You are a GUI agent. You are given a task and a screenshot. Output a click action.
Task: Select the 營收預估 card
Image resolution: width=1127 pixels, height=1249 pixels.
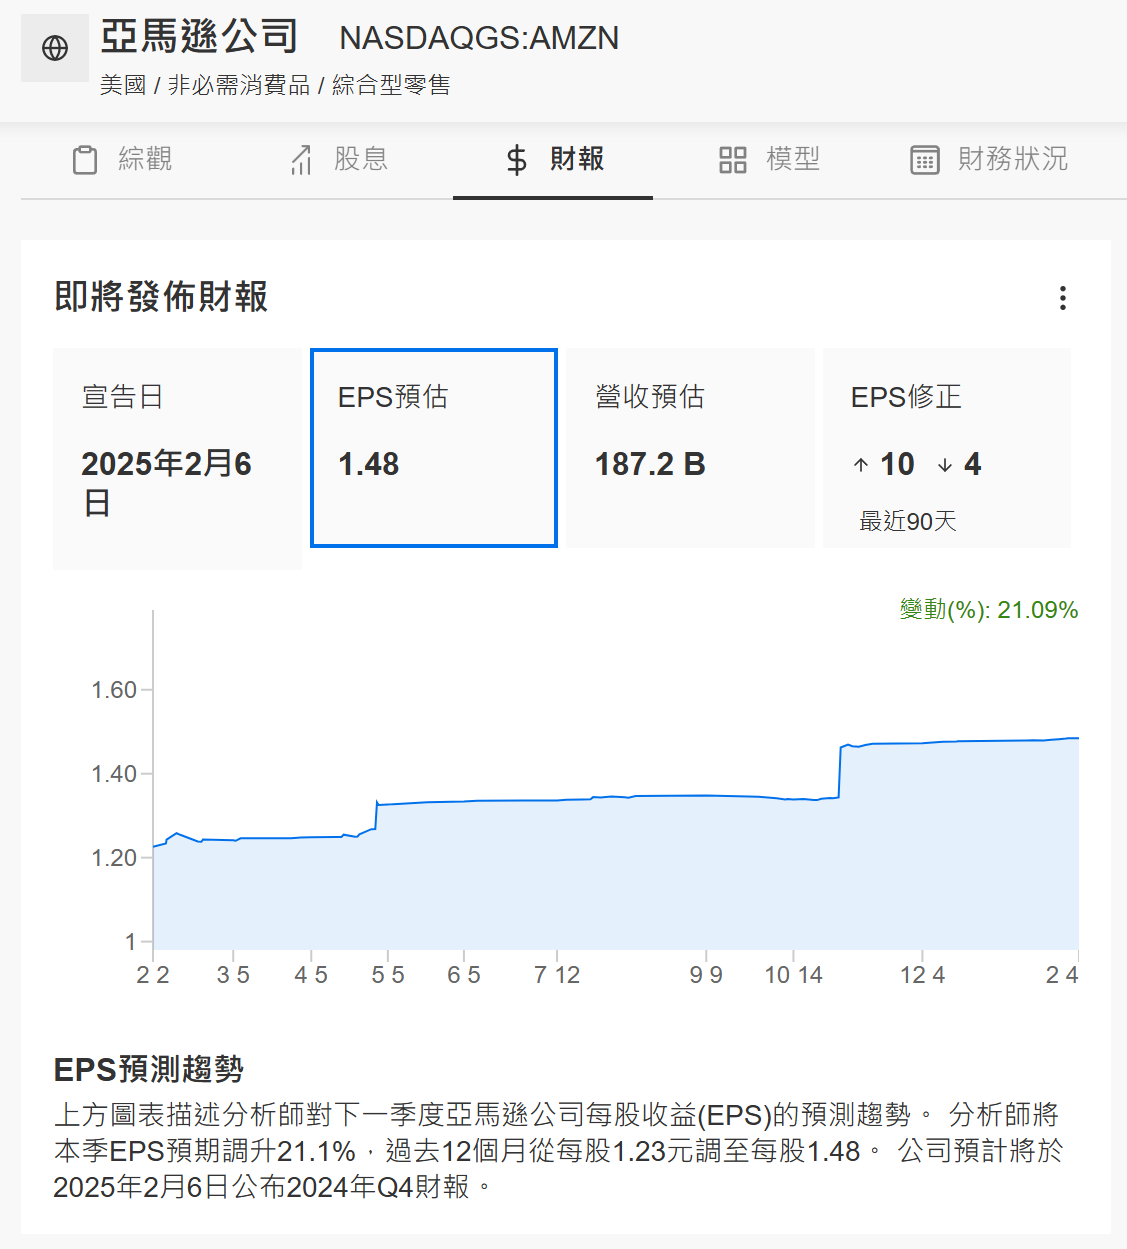(x=690, y=448)
